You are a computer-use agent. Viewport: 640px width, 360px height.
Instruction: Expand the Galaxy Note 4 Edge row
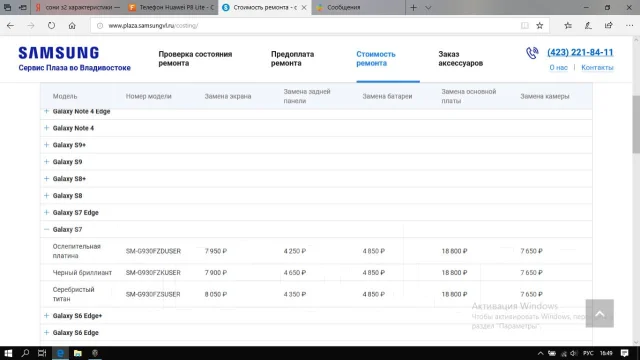tap(47, 111)
